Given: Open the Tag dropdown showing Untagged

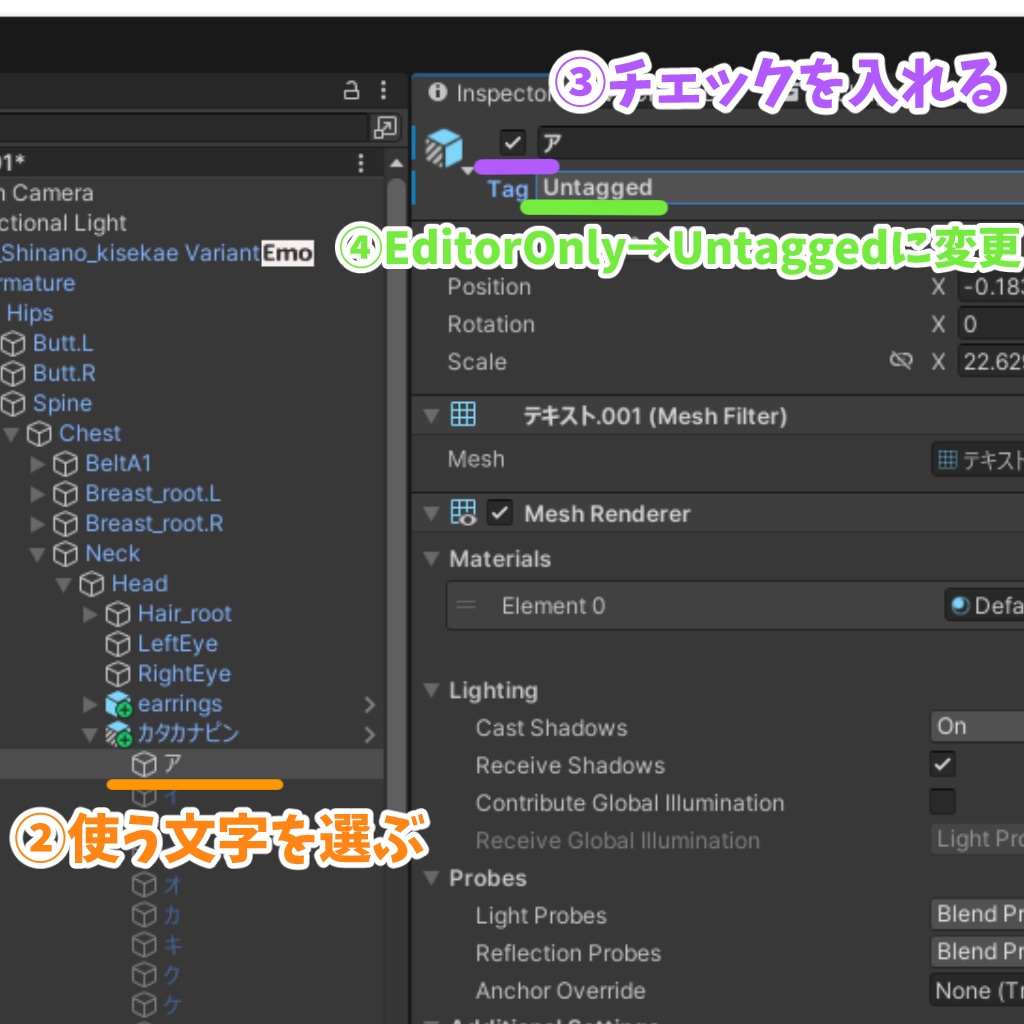Looking at the screenshot, I should (x=780, y=188).
